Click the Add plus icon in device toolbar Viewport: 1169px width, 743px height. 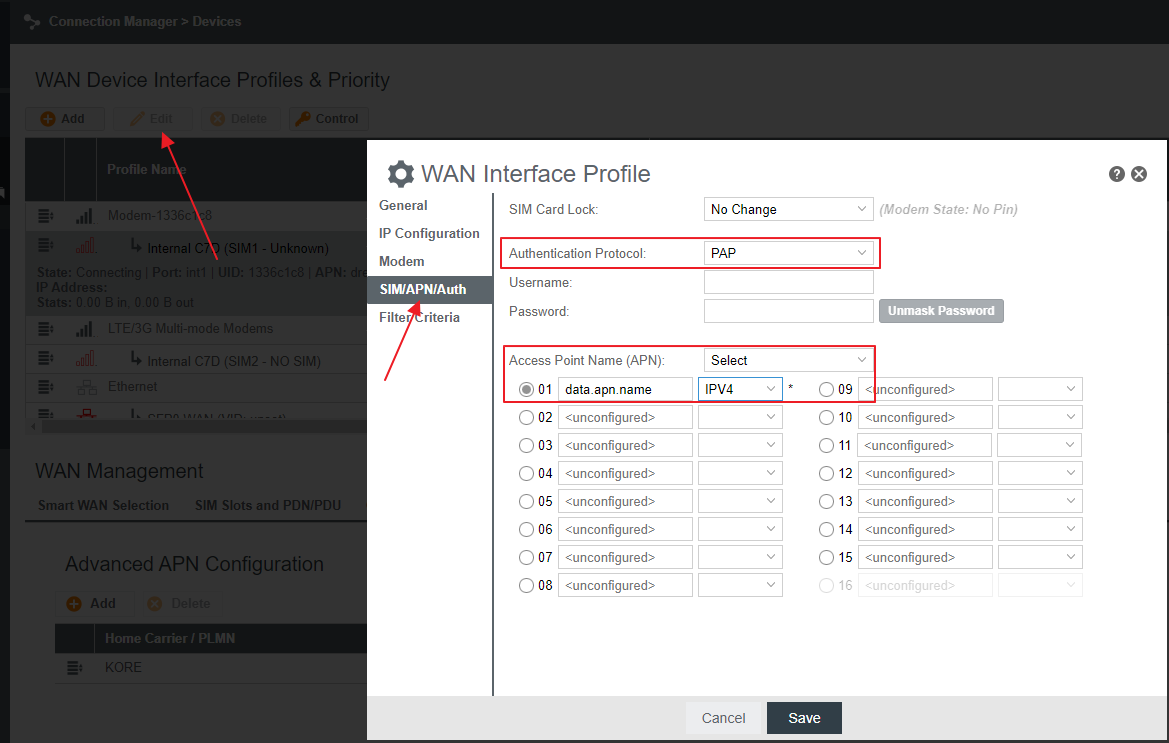pos(48,119)
